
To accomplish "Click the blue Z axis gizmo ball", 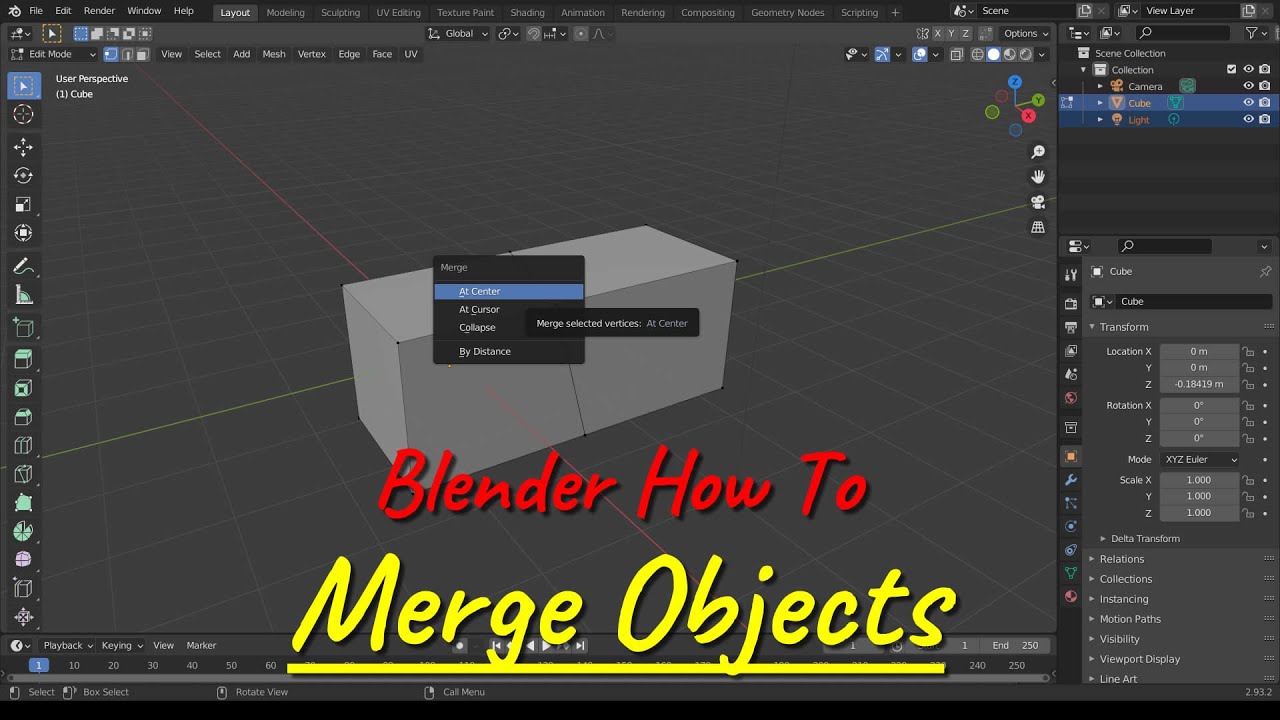I will 1015,82.
